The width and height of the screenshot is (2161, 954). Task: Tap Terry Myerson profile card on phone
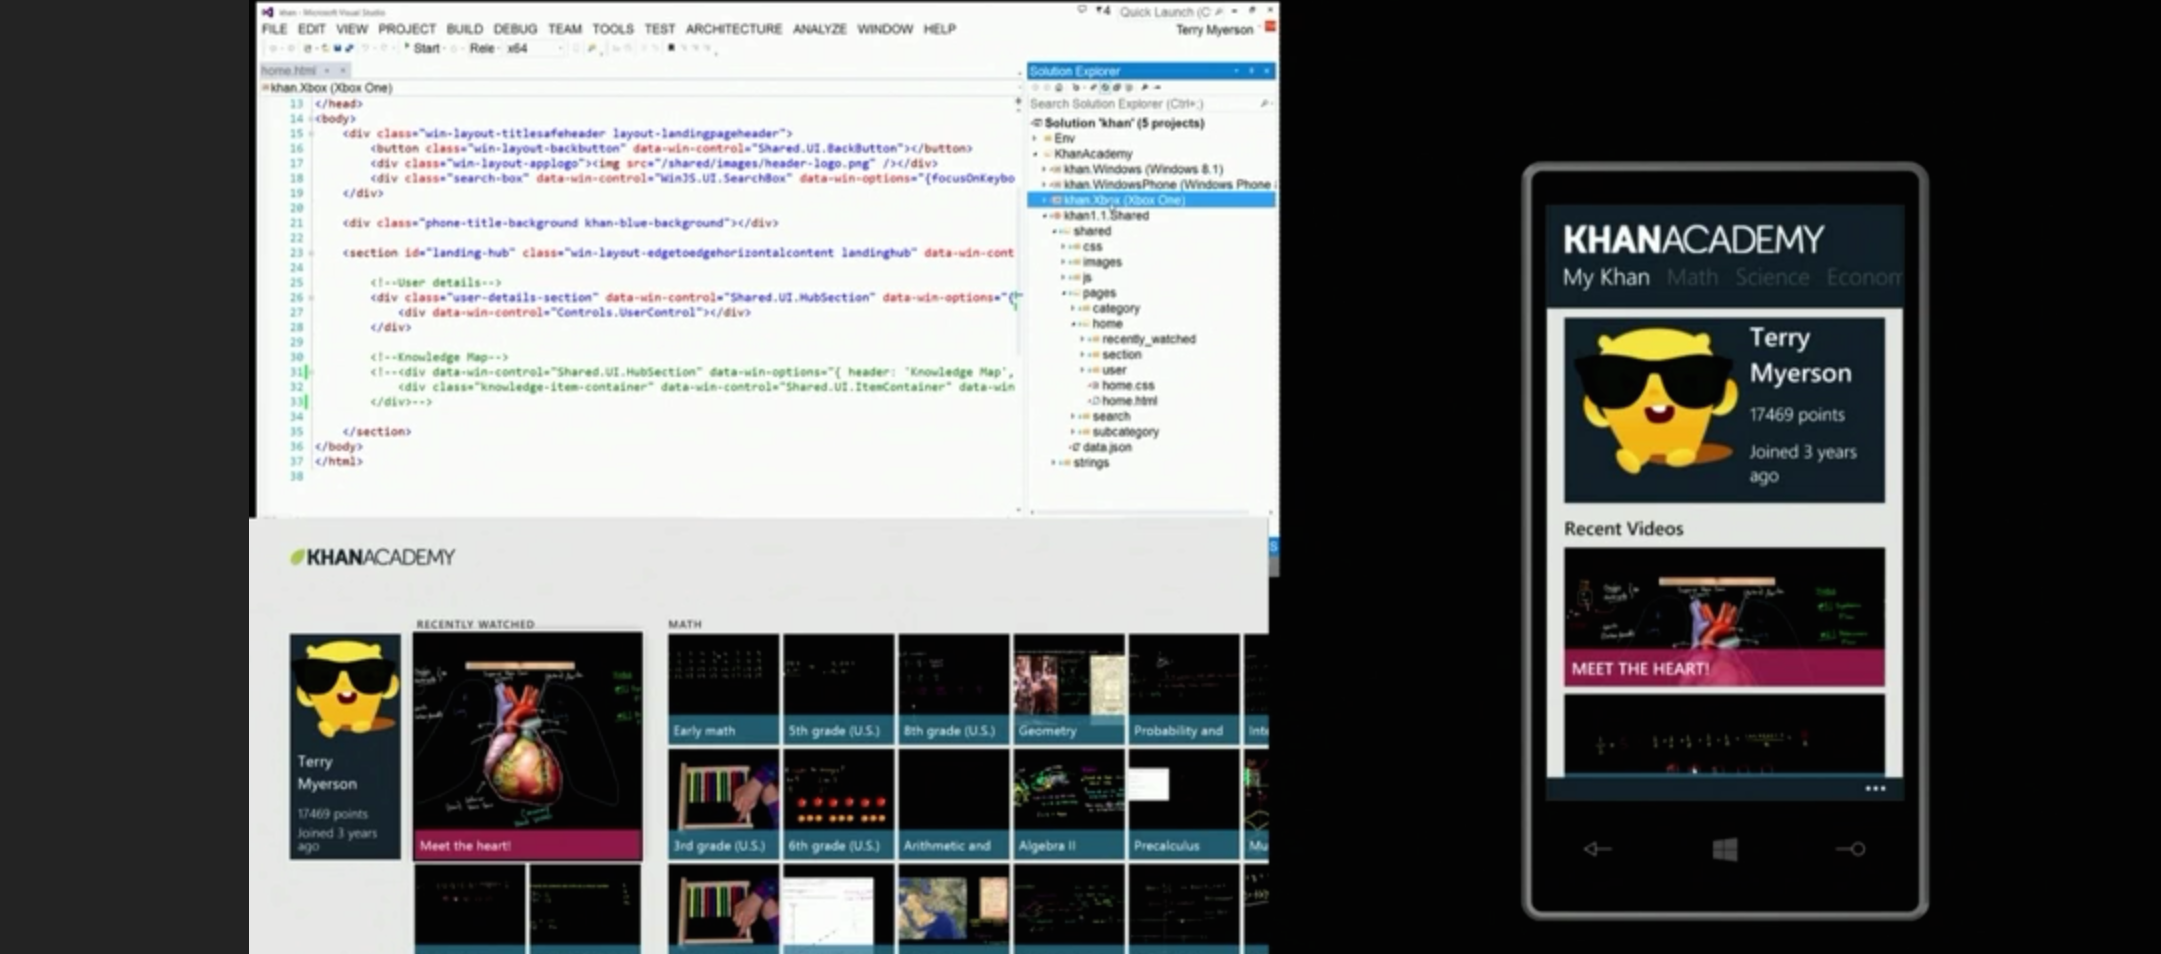click(x=1724, y=410)
